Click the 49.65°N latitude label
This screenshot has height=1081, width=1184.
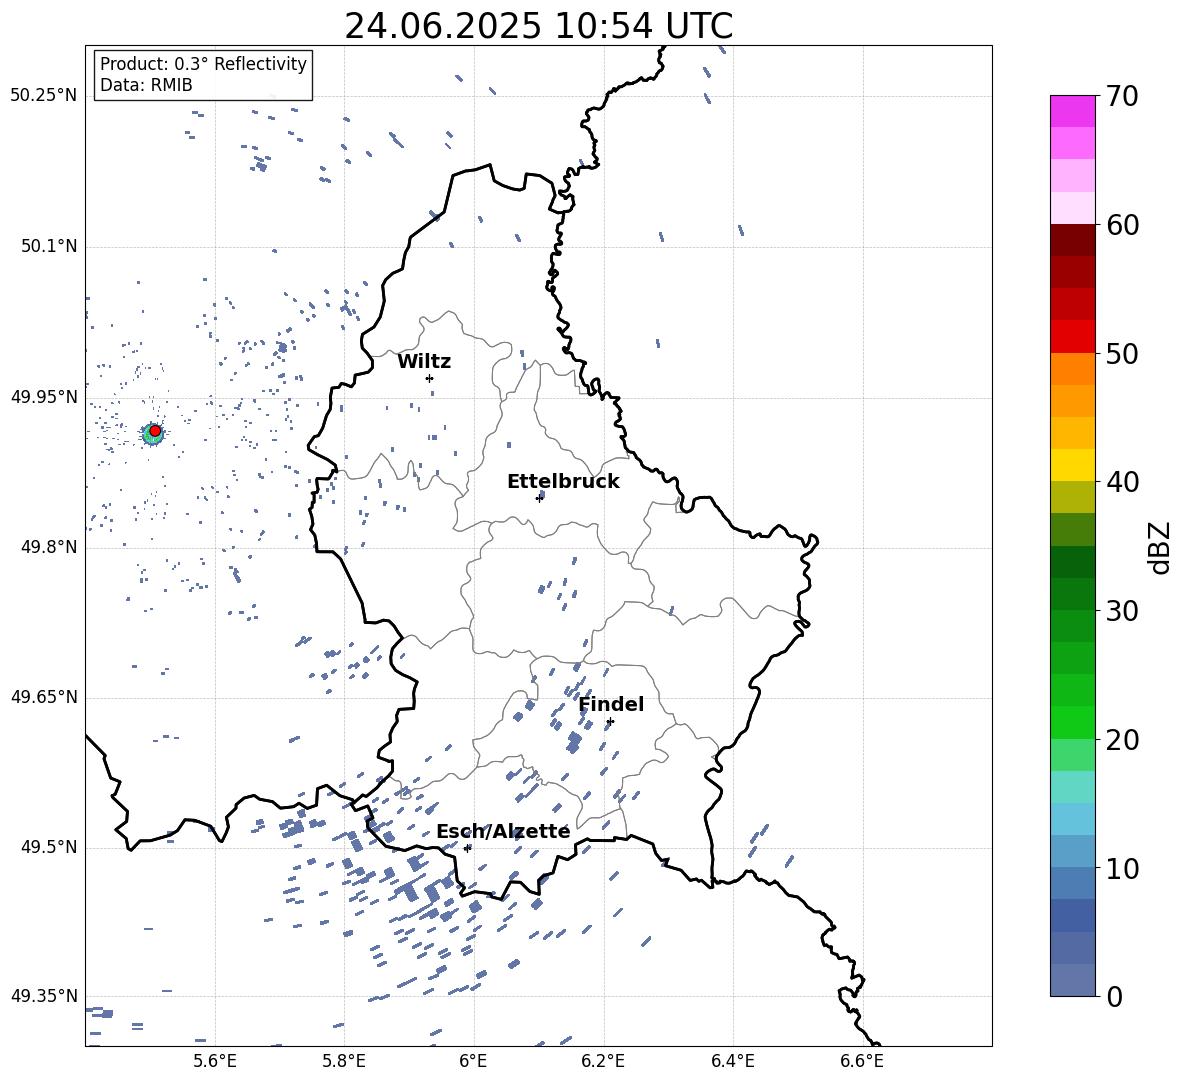point(44,696)
